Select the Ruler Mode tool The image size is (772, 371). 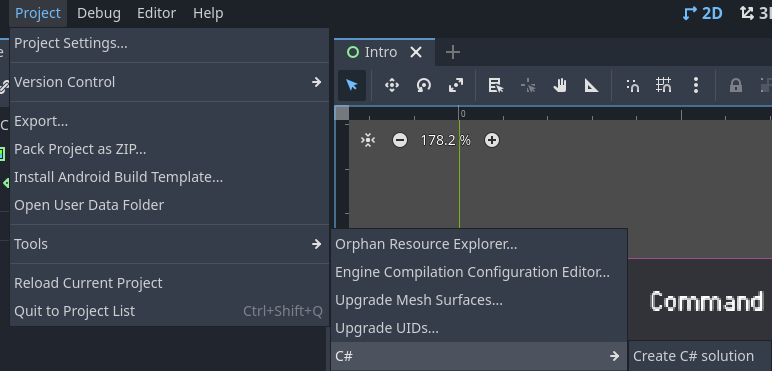click(x=591, y=85)
